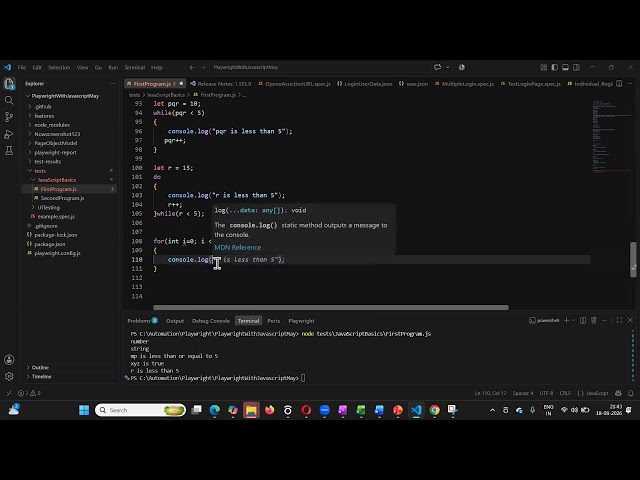Close the terminal panel

(x=630, y=320)
